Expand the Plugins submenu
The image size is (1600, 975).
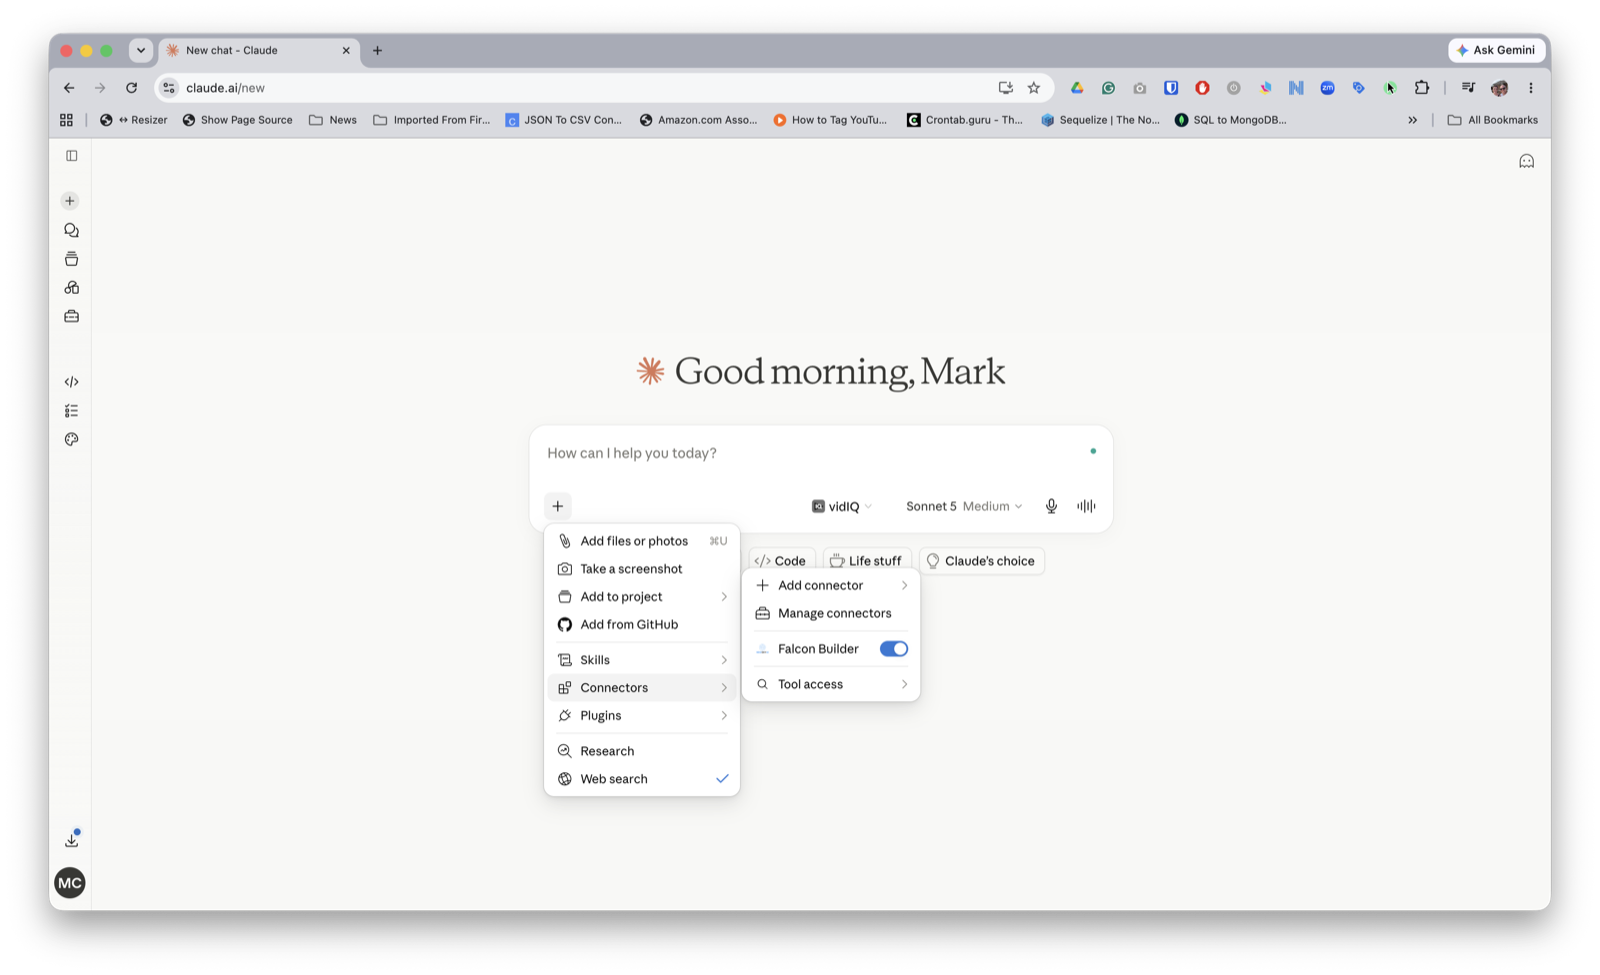642,716
